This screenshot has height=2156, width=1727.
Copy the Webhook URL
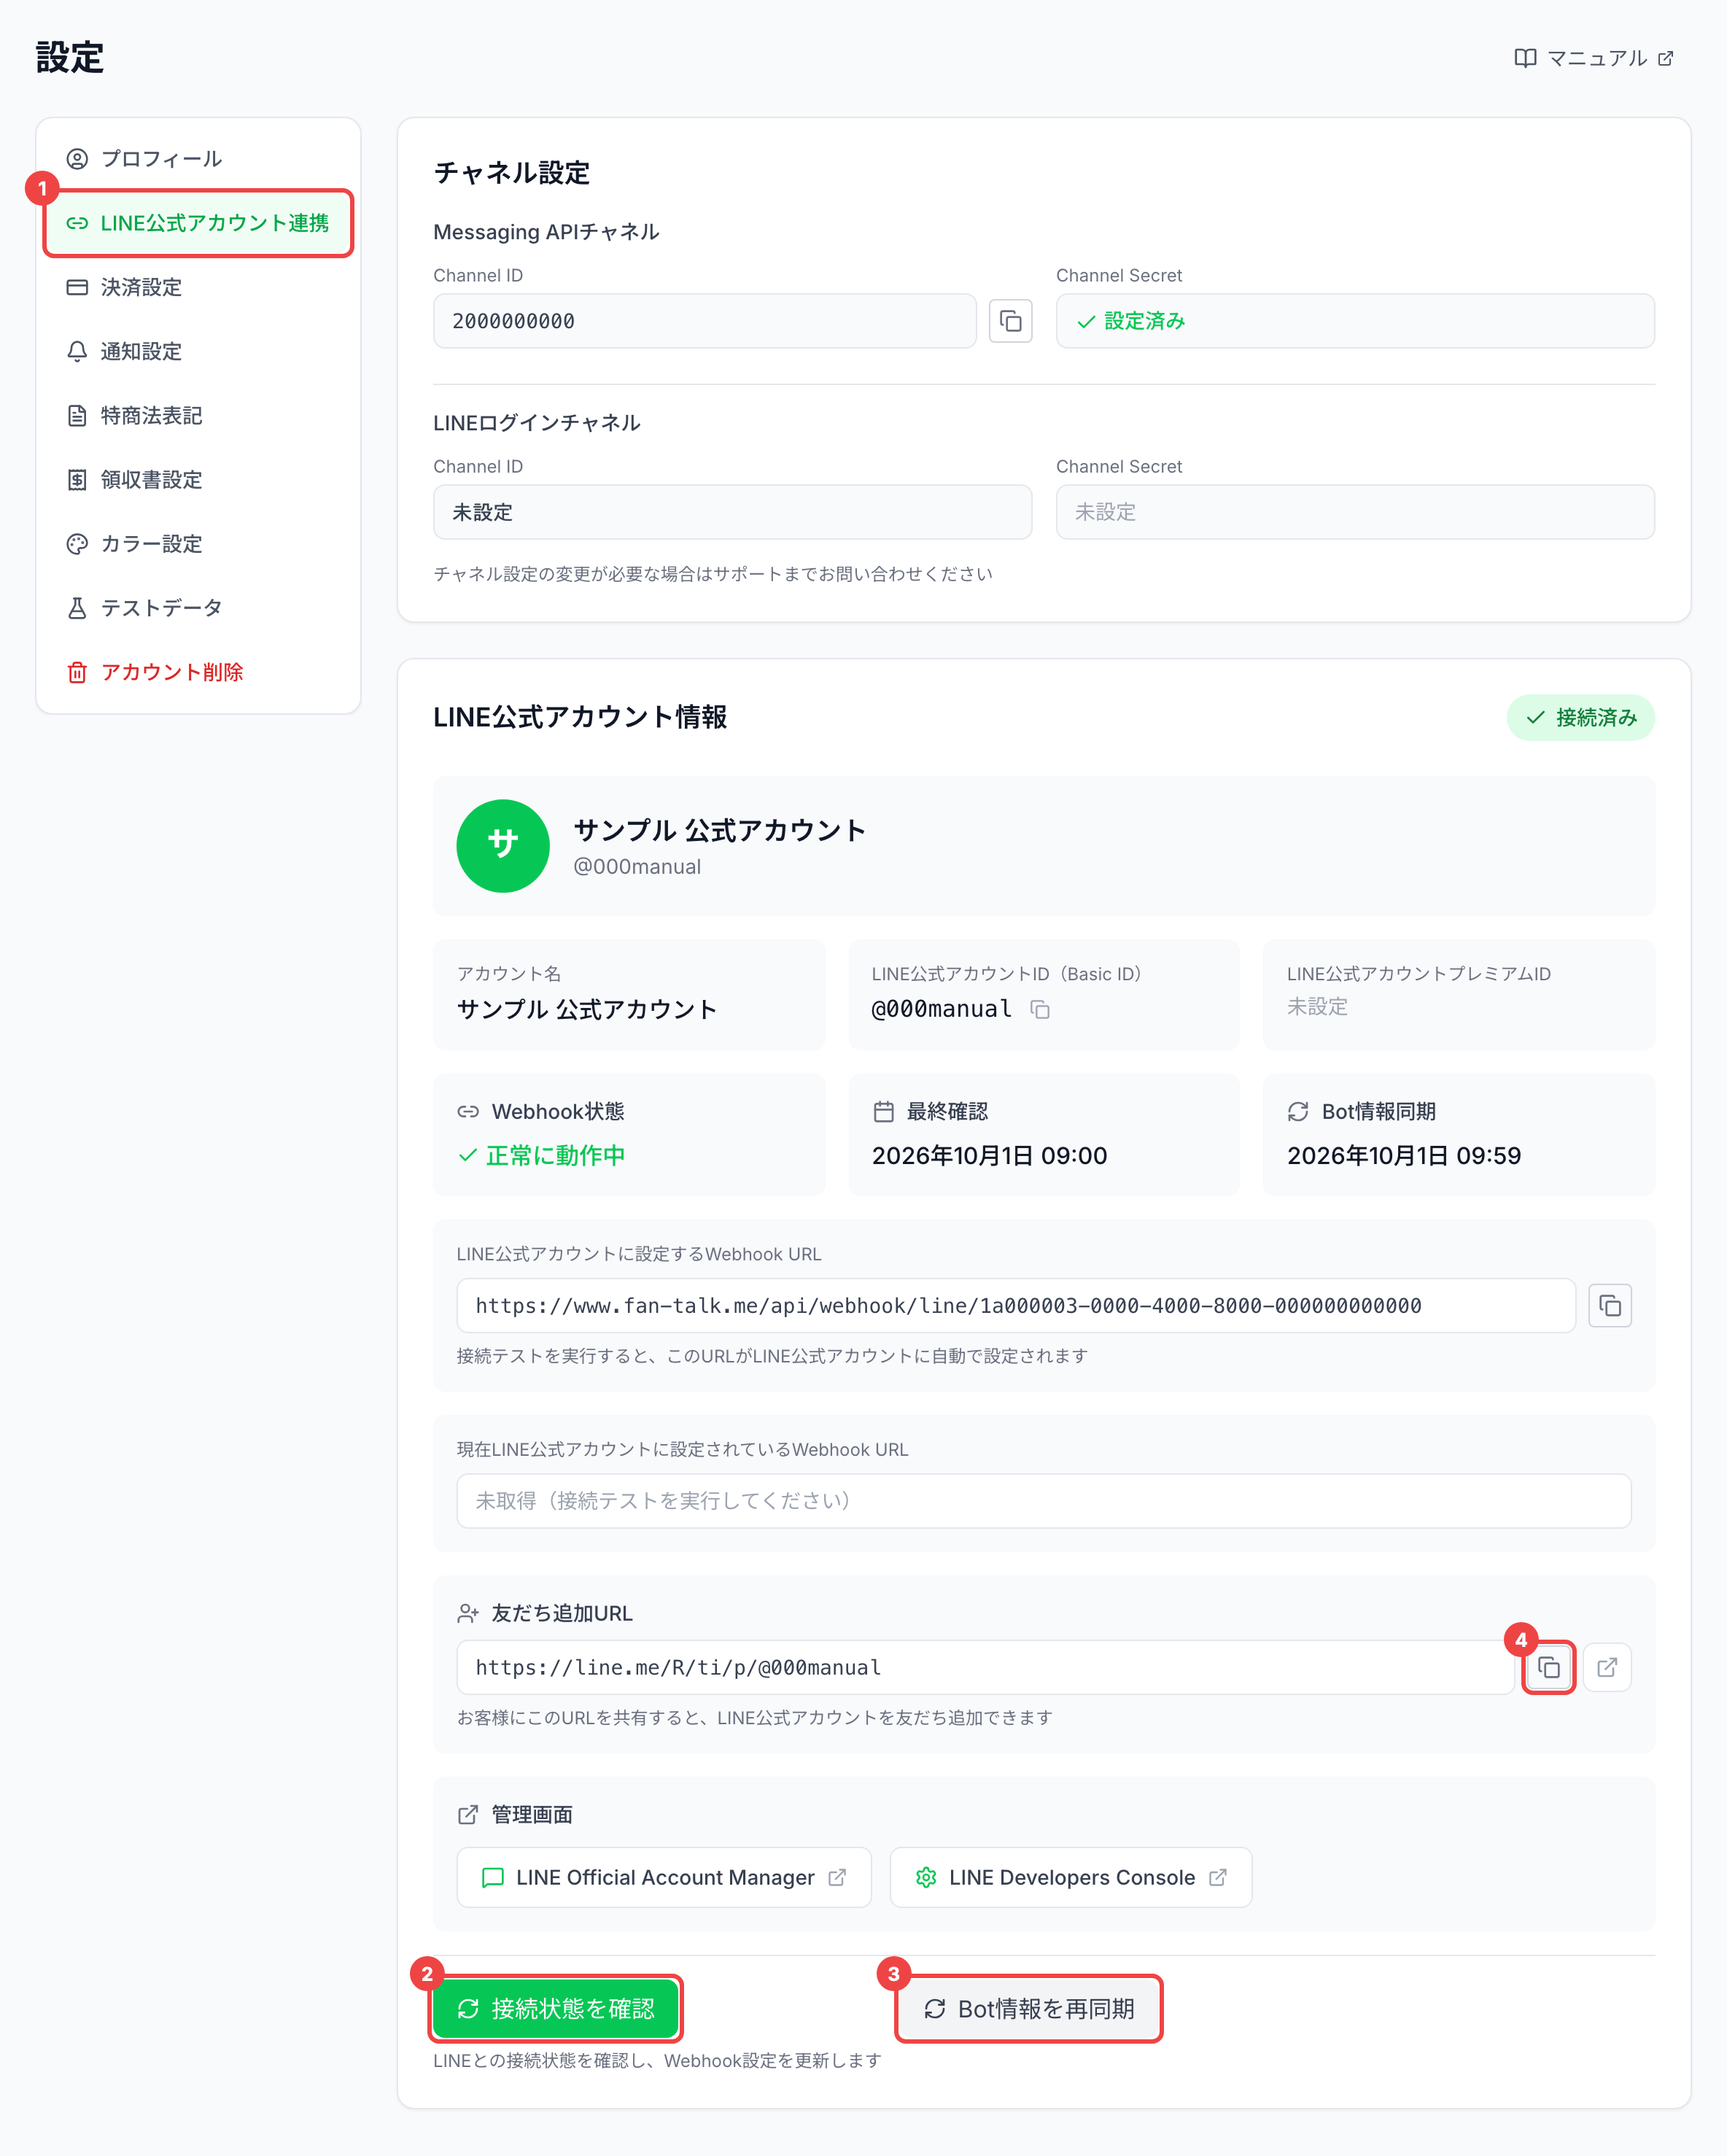click(1610, 1305)
